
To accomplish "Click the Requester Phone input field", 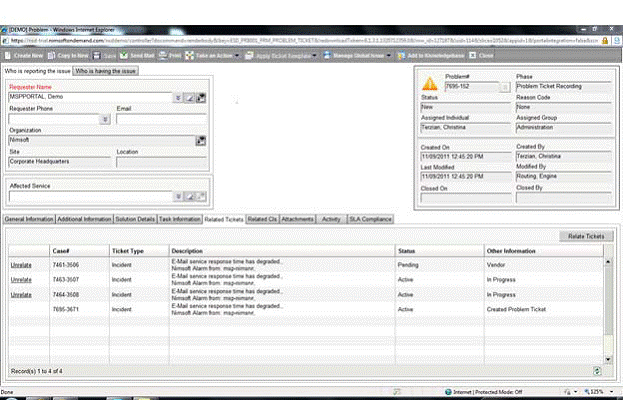I will [54, 119].
